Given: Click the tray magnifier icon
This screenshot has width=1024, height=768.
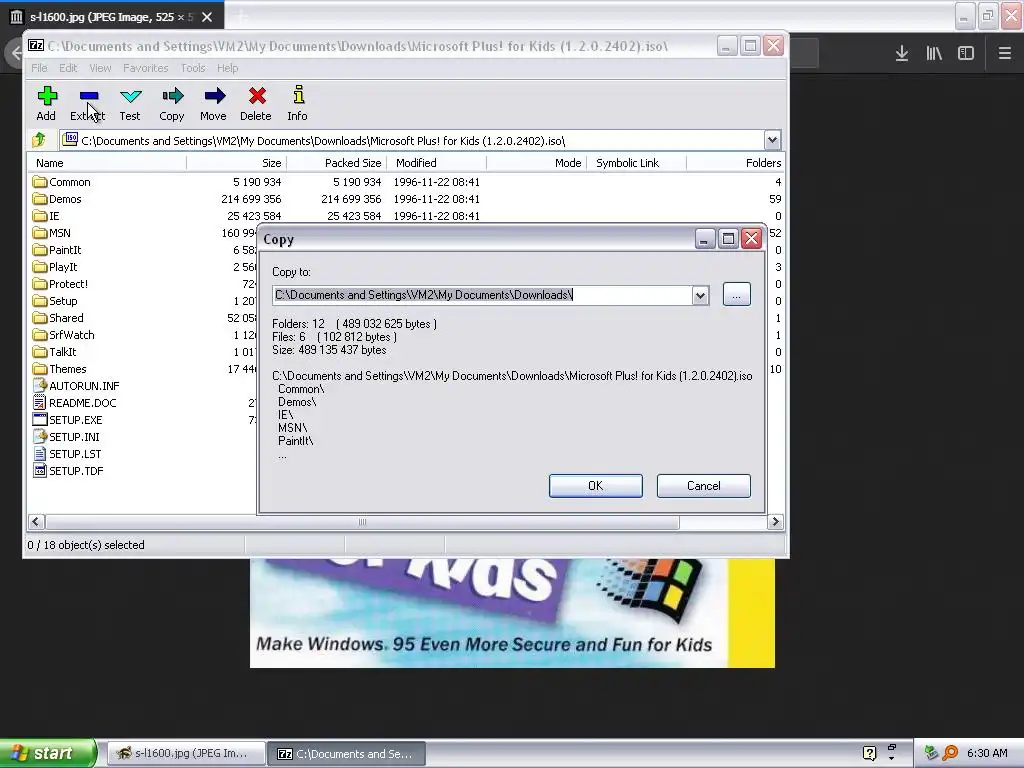Looking at the screenshot, I should (x=951, y=753).
